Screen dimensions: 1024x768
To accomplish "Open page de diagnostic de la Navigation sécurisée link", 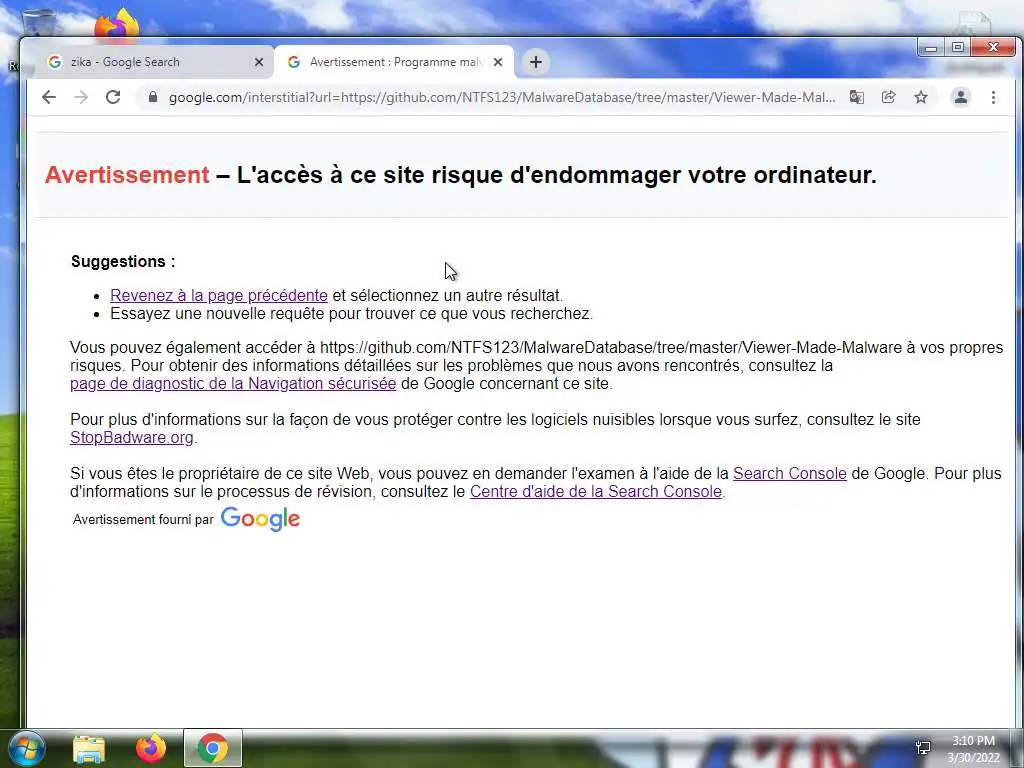I will pos(233,383).
